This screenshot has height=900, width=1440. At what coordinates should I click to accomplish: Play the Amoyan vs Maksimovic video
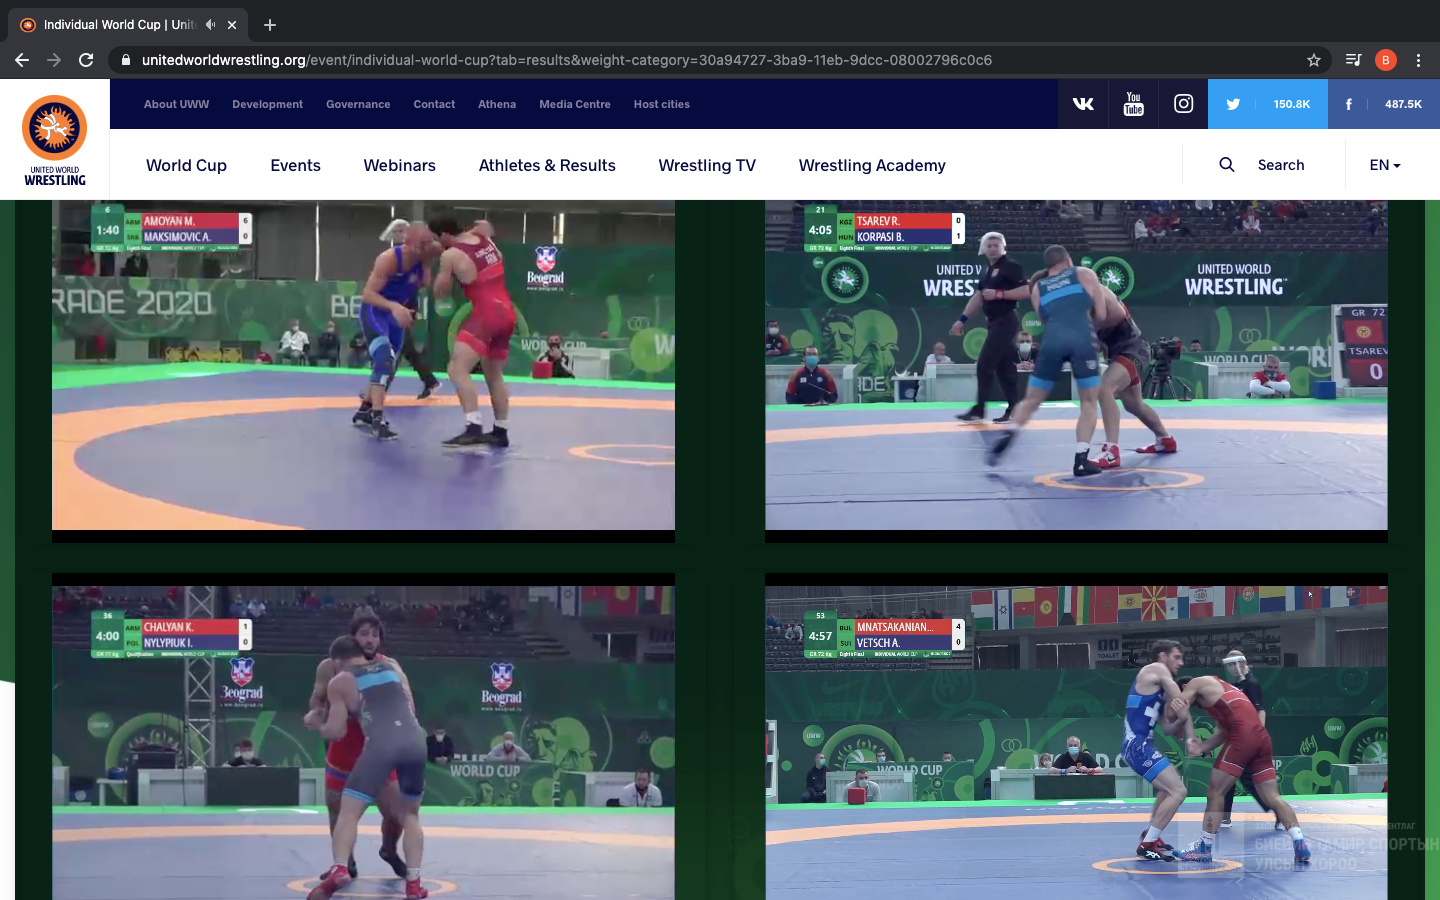pos(363,365)
